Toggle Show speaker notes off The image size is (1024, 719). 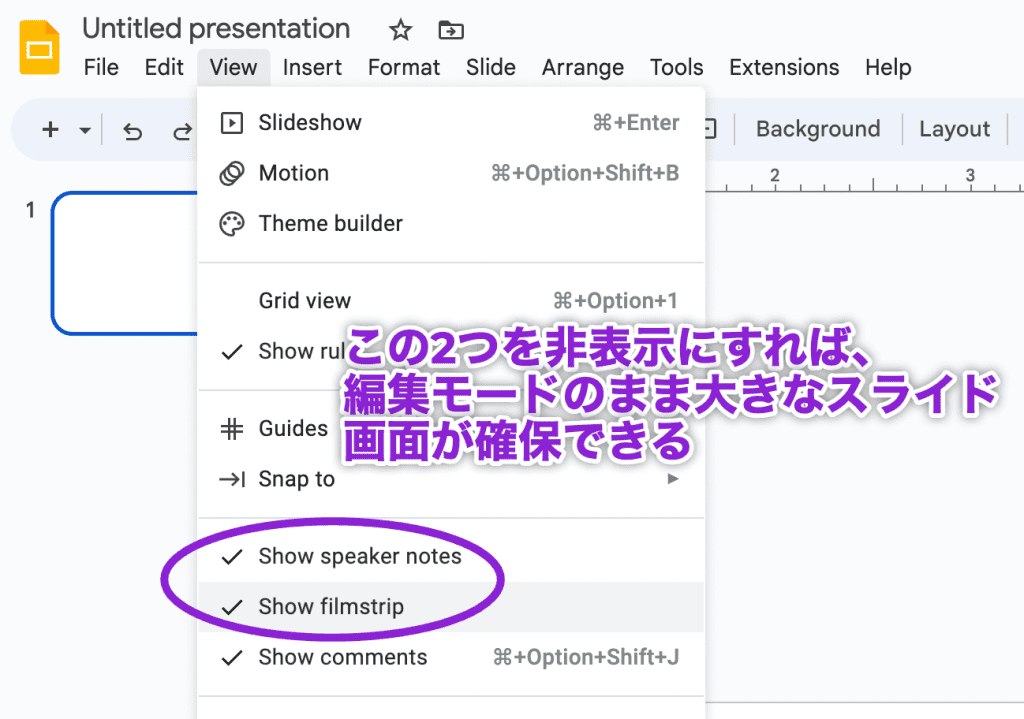tap(359, 557)
